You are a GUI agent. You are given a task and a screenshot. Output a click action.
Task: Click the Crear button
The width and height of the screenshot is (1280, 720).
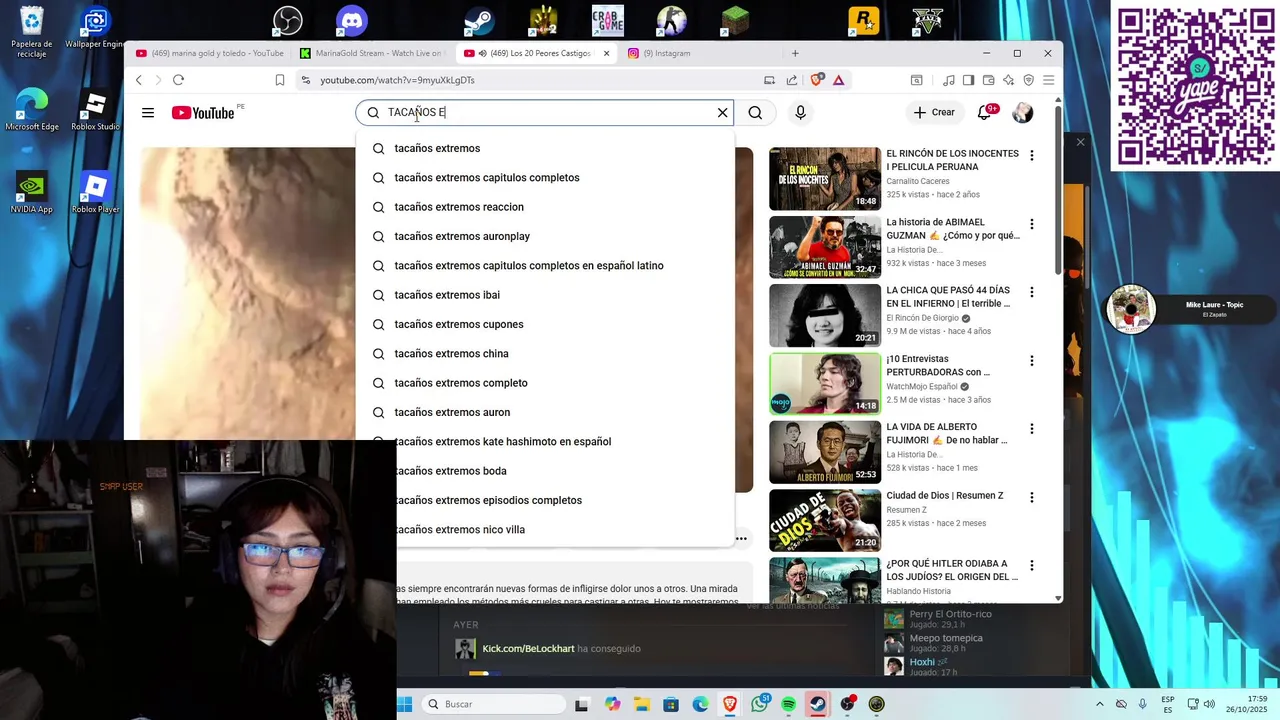click(934, 113)
